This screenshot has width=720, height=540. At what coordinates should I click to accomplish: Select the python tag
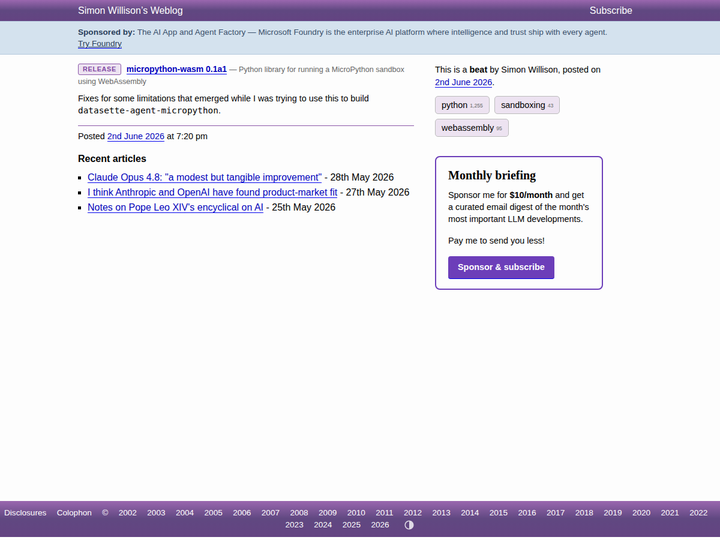click(x=462, y=105)
